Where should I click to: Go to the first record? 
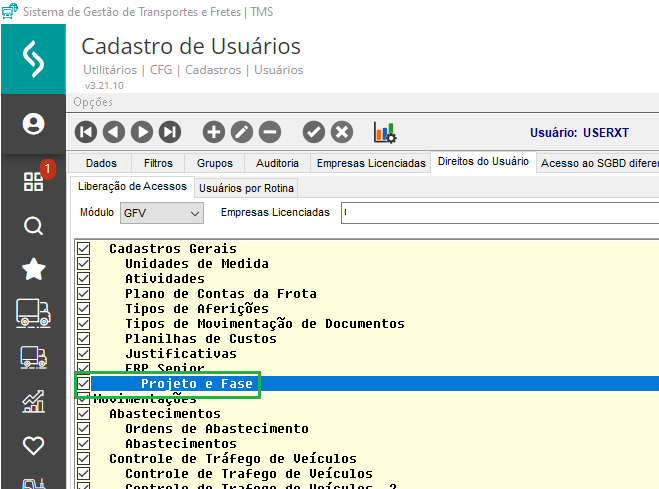tap(86, 132)
